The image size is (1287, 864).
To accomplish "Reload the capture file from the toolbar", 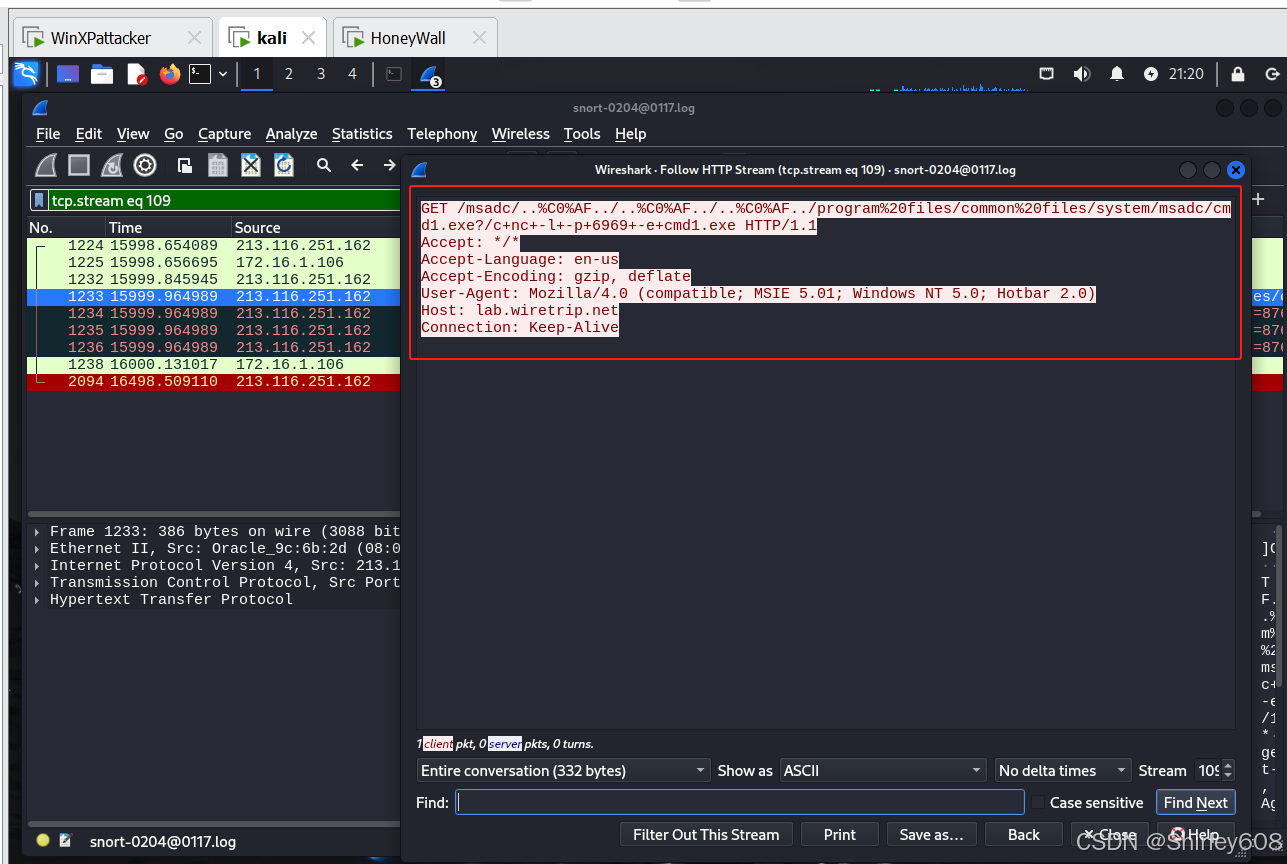I will (284, 165).
